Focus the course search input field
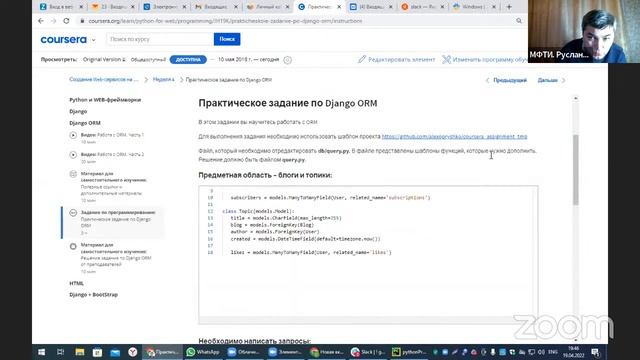The height and width of the screenshot is (360, 640). tap(160, 39)
